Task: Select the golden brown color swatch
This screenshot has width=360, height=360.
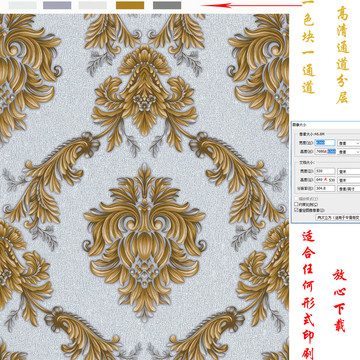Action: point(130,5)
